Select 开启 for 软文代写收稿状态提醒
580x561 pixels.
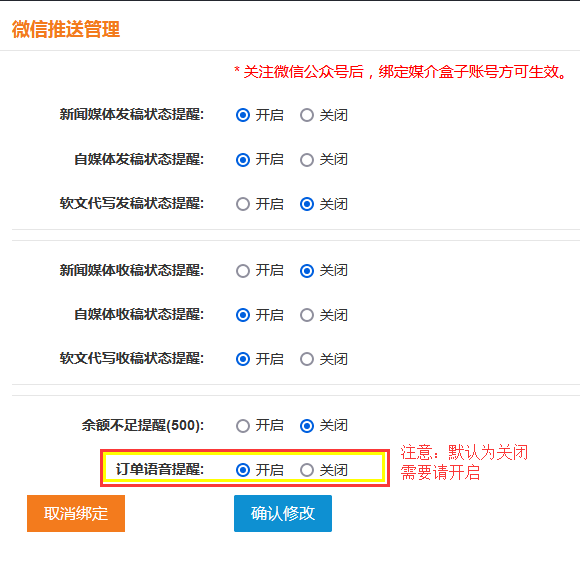[243, 359]
